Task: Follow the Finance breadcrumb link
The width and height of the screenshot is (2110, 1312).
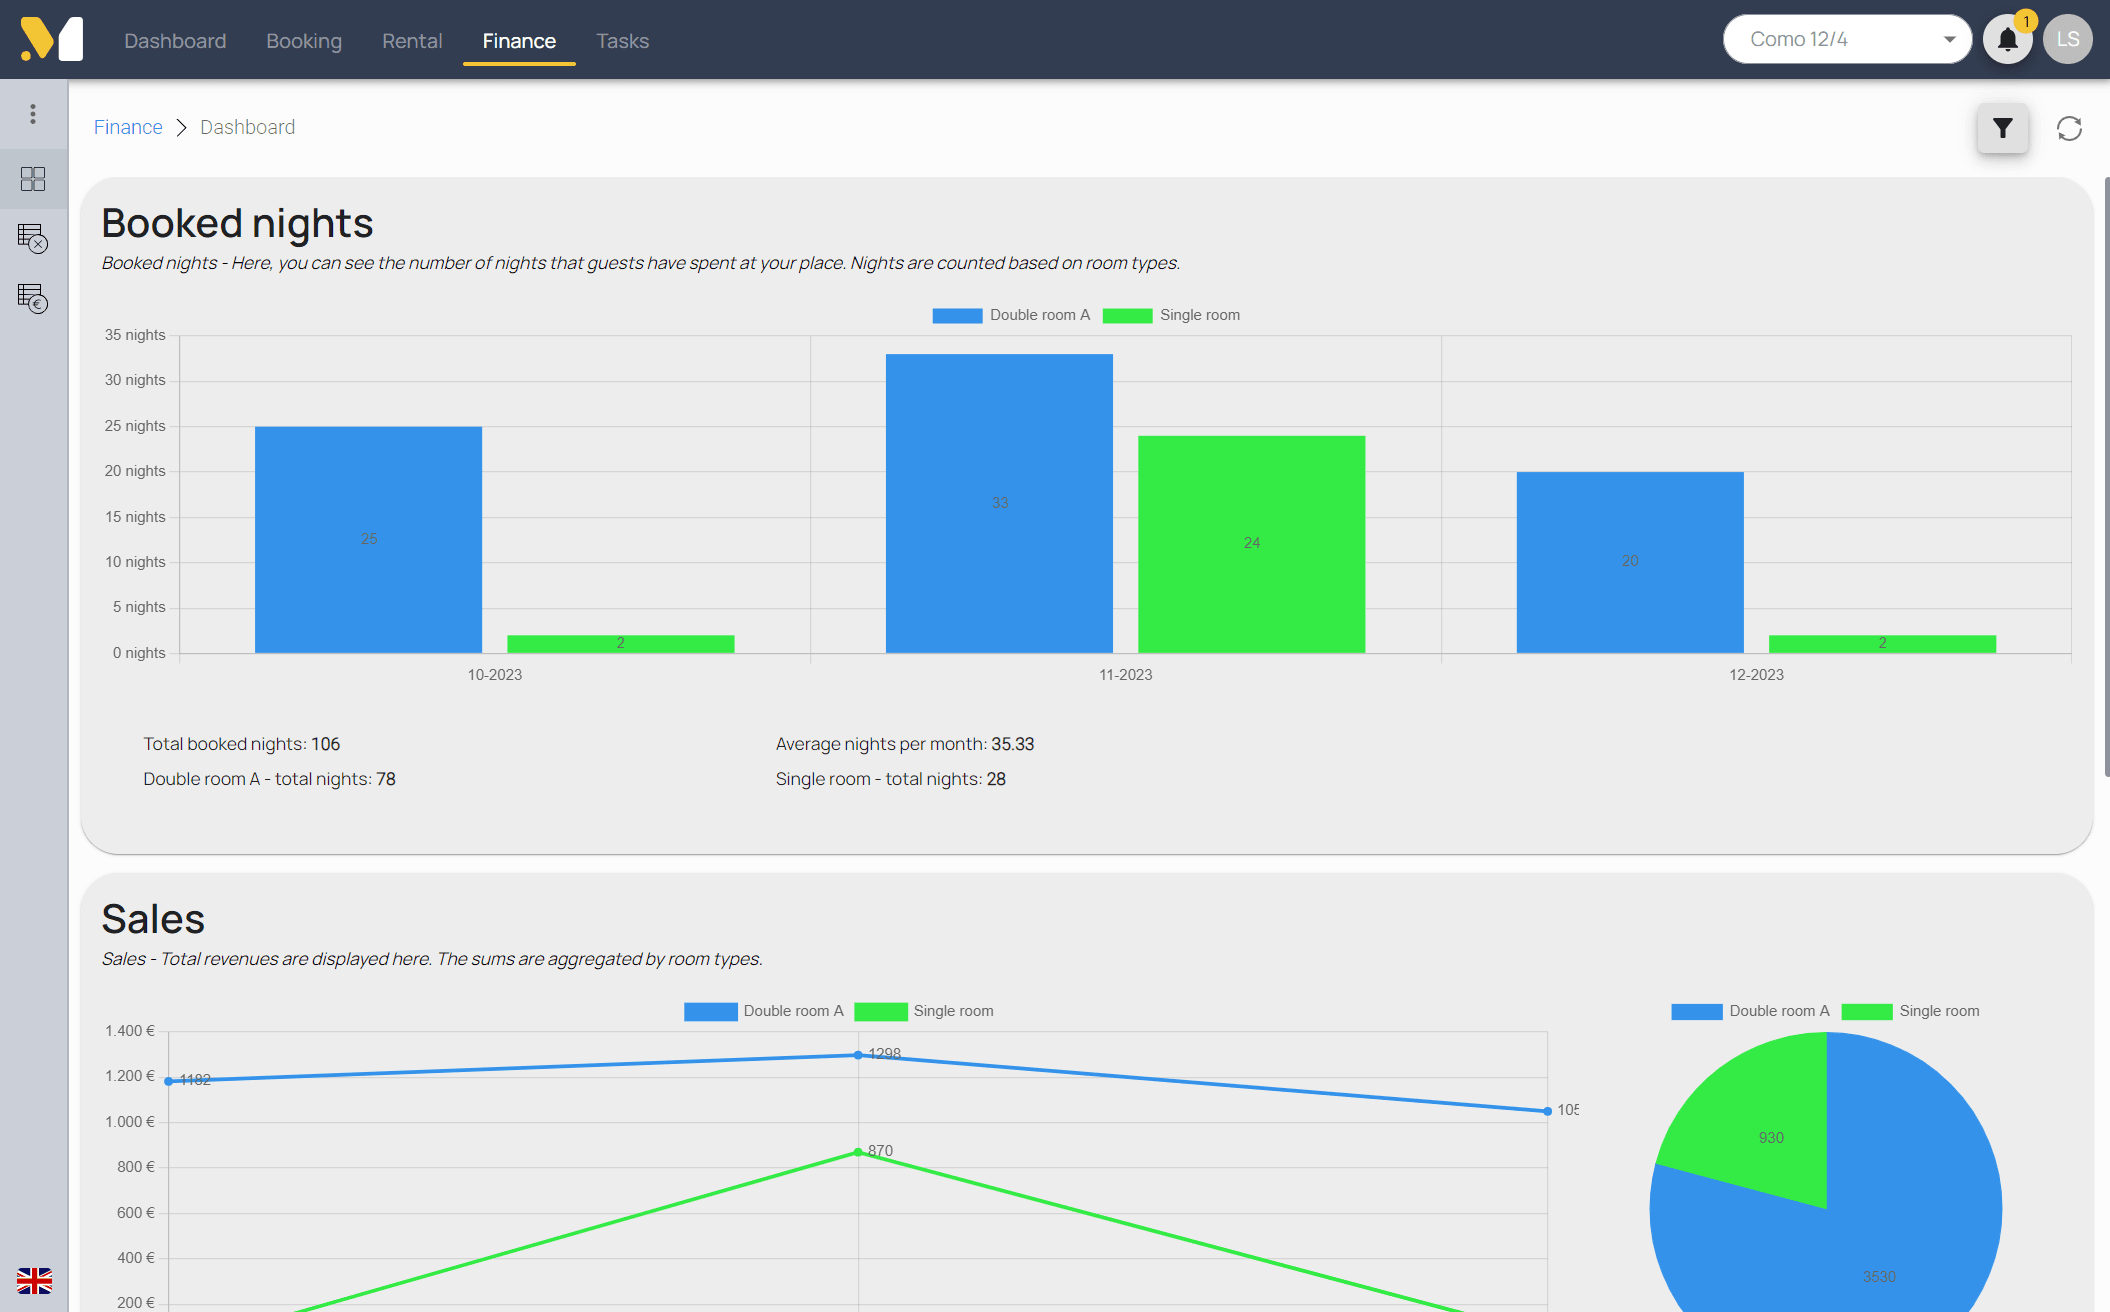Action: 128,127
